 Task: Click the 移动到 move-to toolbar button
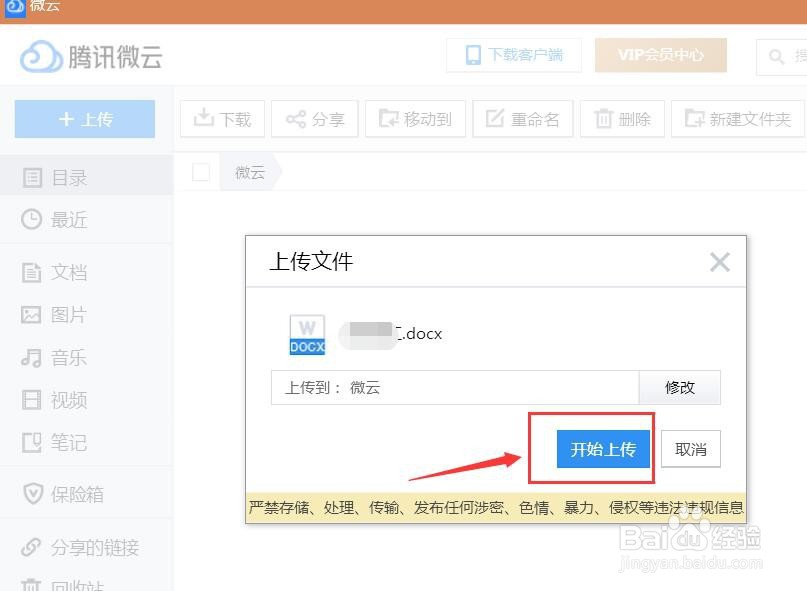tap(415, 119)
